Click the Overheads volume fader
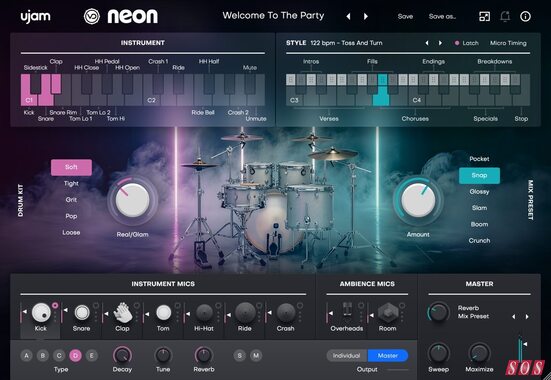551x380 pixels. pyautogui.click(x=329, y=312)
